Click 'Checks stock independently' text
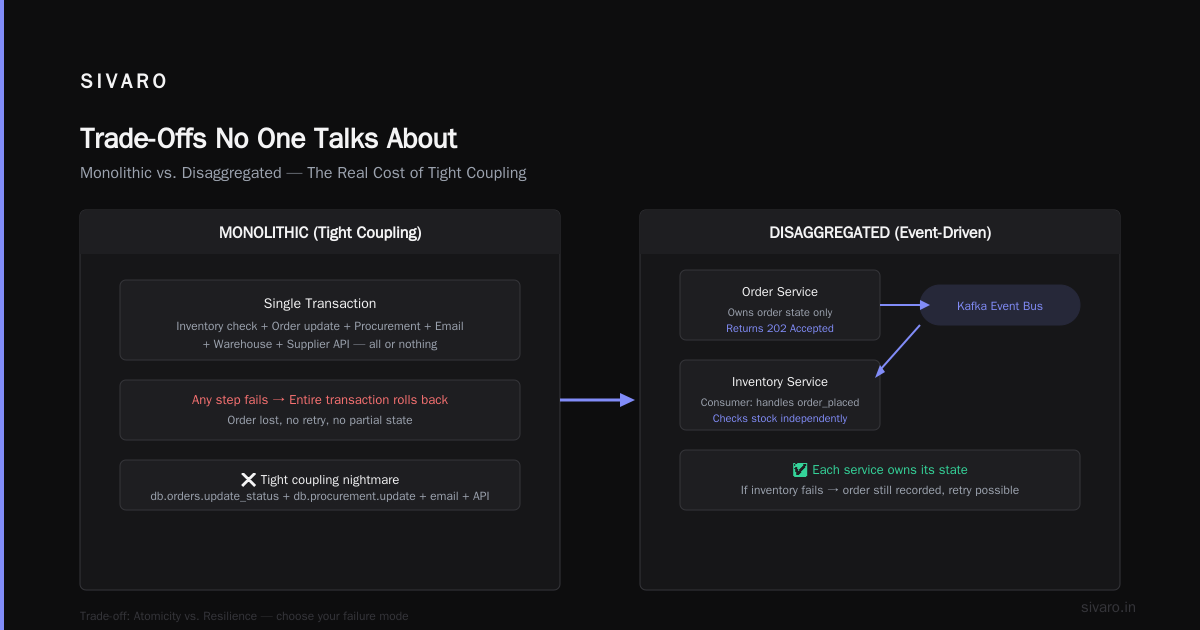 tap(780, 418)
